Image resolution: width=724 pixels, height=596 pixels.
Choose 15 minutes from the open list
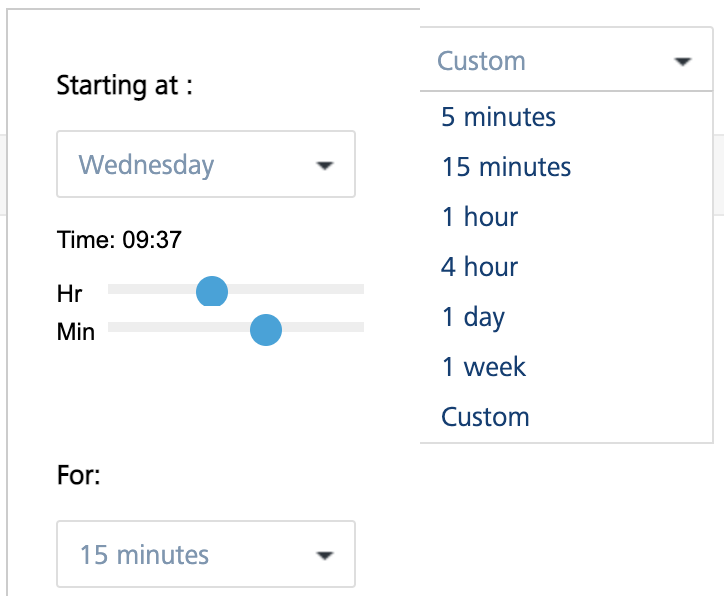point(506,167)
